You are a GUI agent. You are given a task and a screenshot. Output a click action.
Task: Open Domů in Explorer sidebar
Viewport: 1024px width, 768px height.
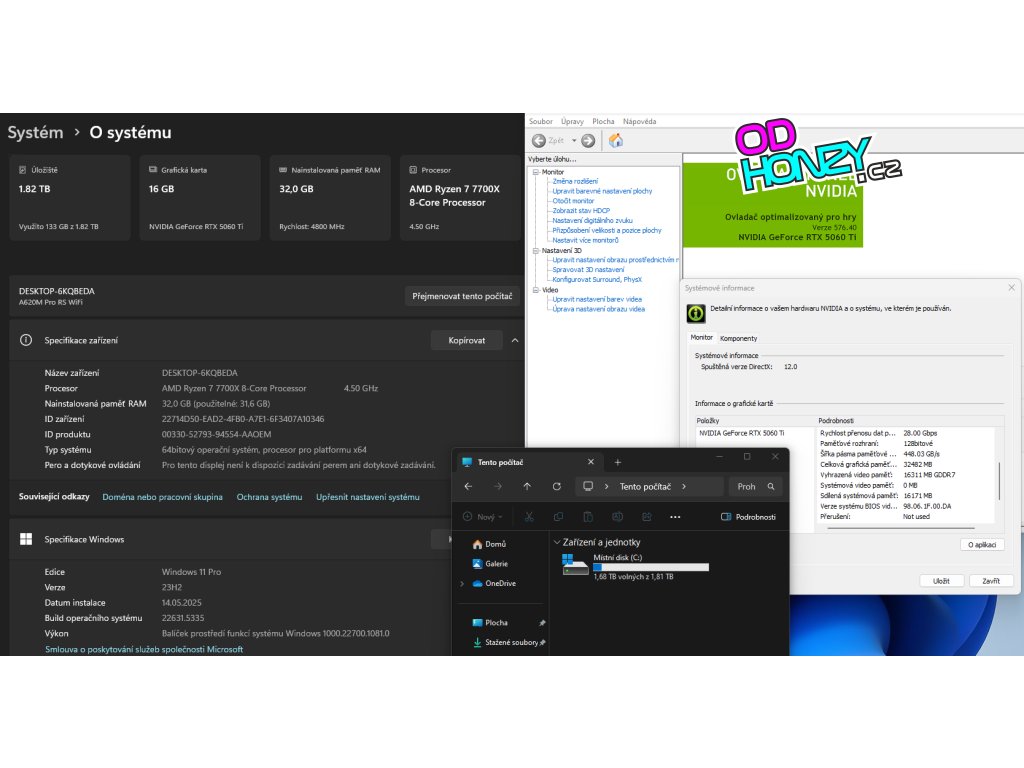click(x=489, y=544)
